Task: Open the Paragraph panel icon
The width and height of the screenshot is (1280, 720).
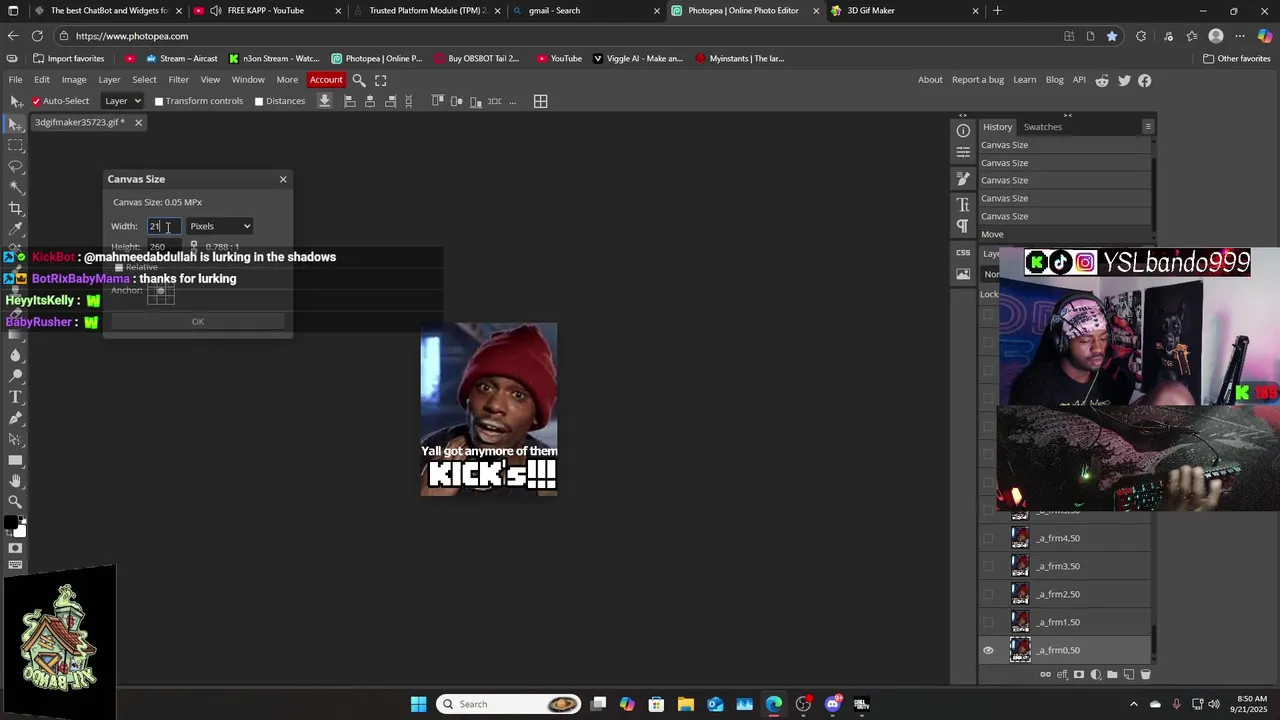Action: [963, 226]
